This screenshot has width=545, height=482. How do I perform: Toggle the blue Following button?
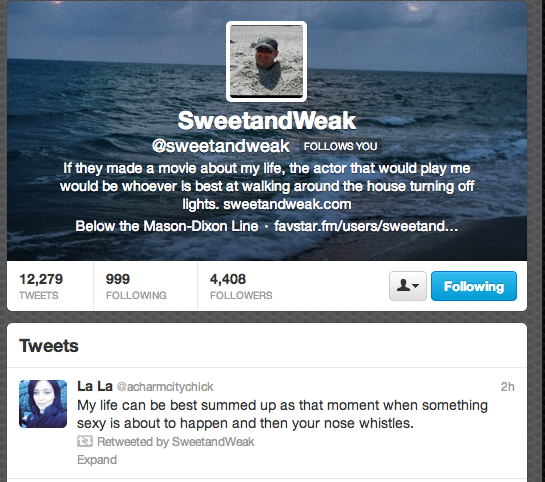tap(474, 286)
